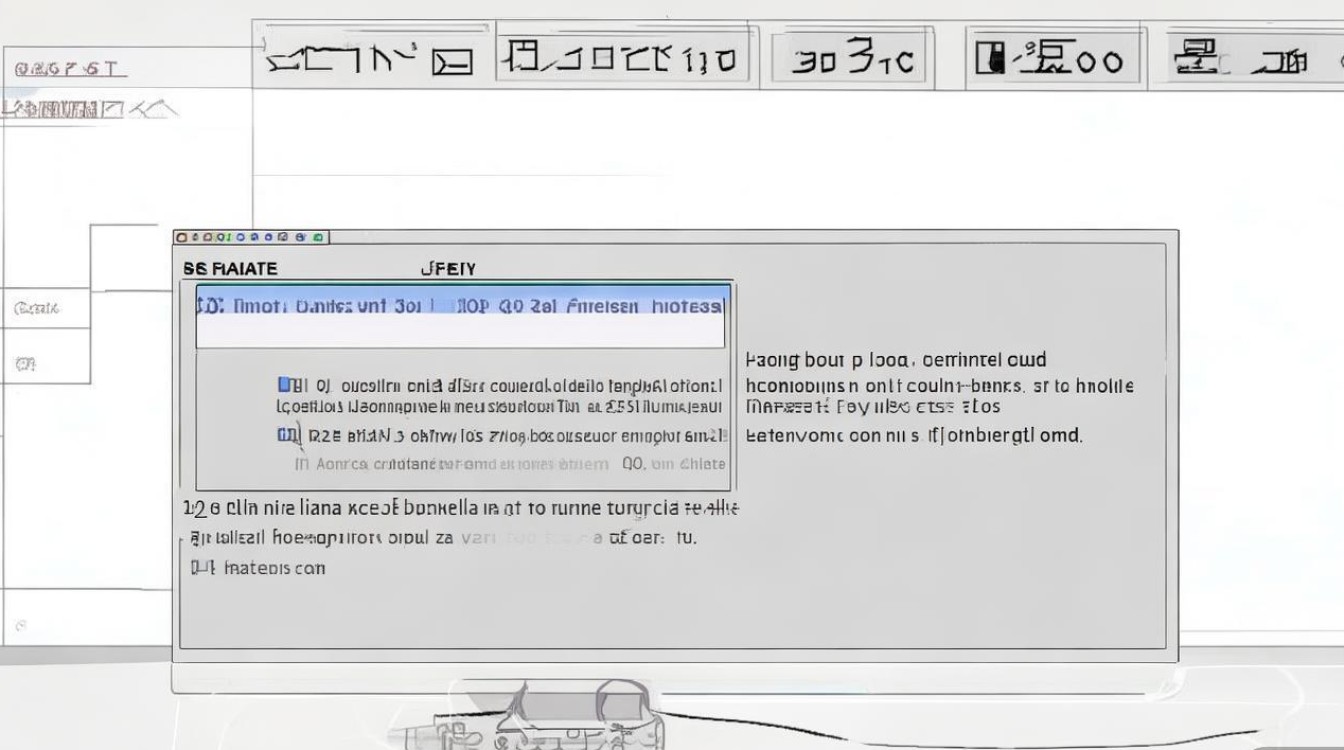Toggle the checkbox on the 'R2E' list row
The image size is (1344, 750).
286,435
